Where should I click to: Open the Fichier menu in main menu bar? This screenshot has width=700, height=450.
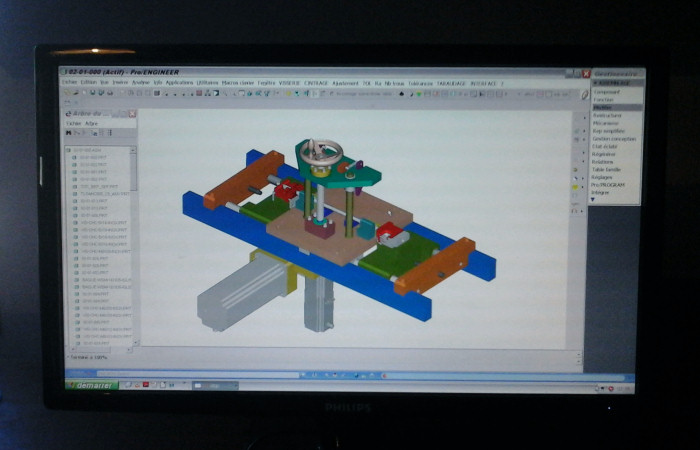(69, 83)
